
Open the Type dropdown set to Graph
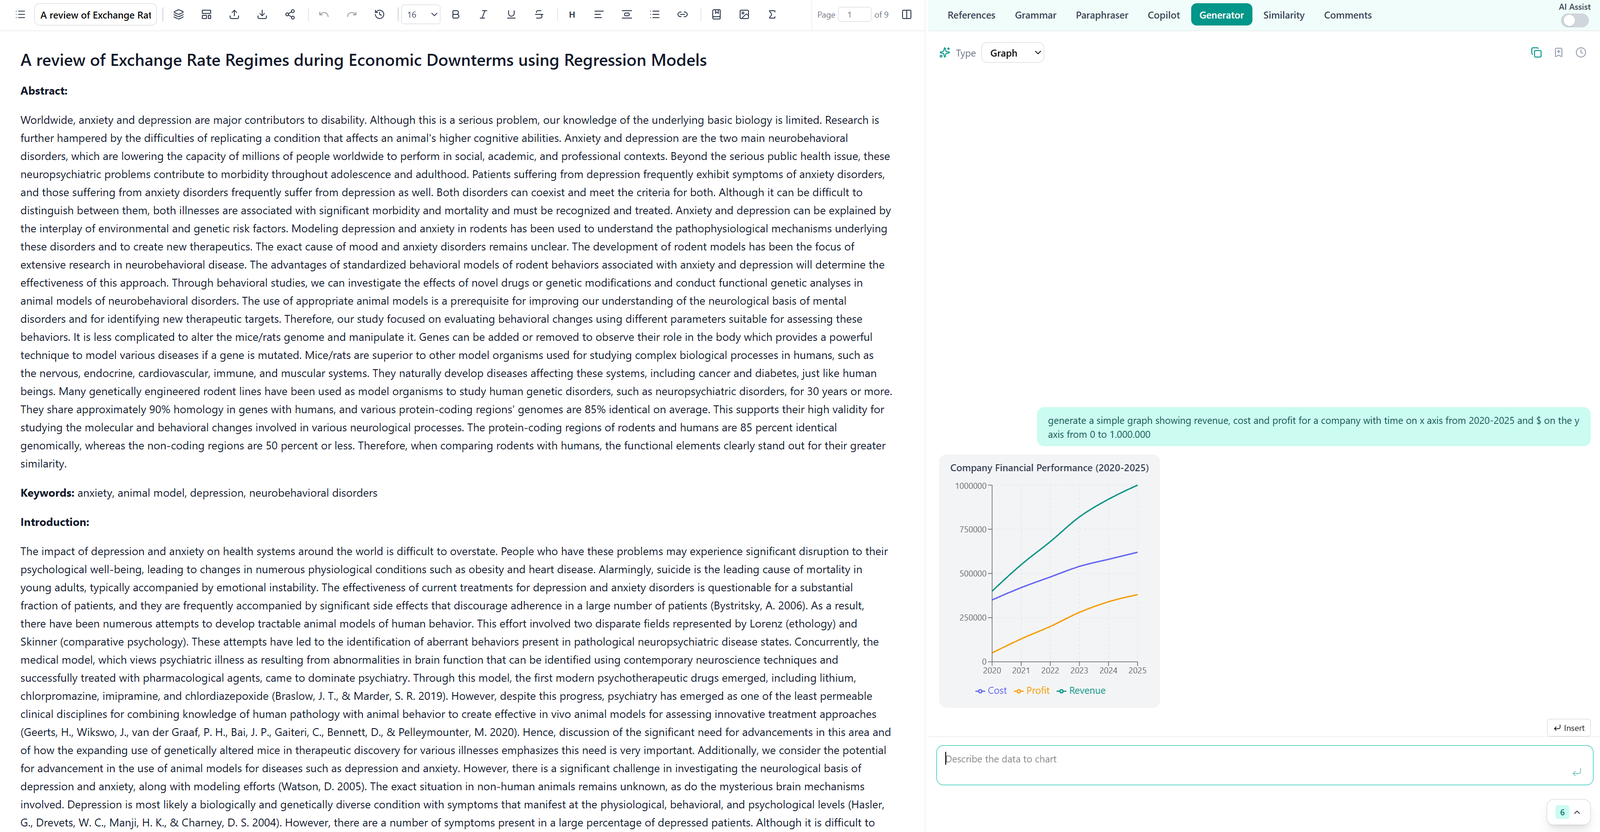pos(1013,53)
